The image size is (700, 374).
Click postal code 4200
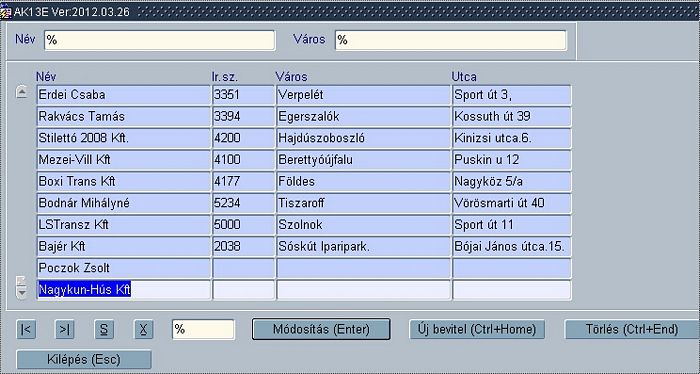coord(243,138)
